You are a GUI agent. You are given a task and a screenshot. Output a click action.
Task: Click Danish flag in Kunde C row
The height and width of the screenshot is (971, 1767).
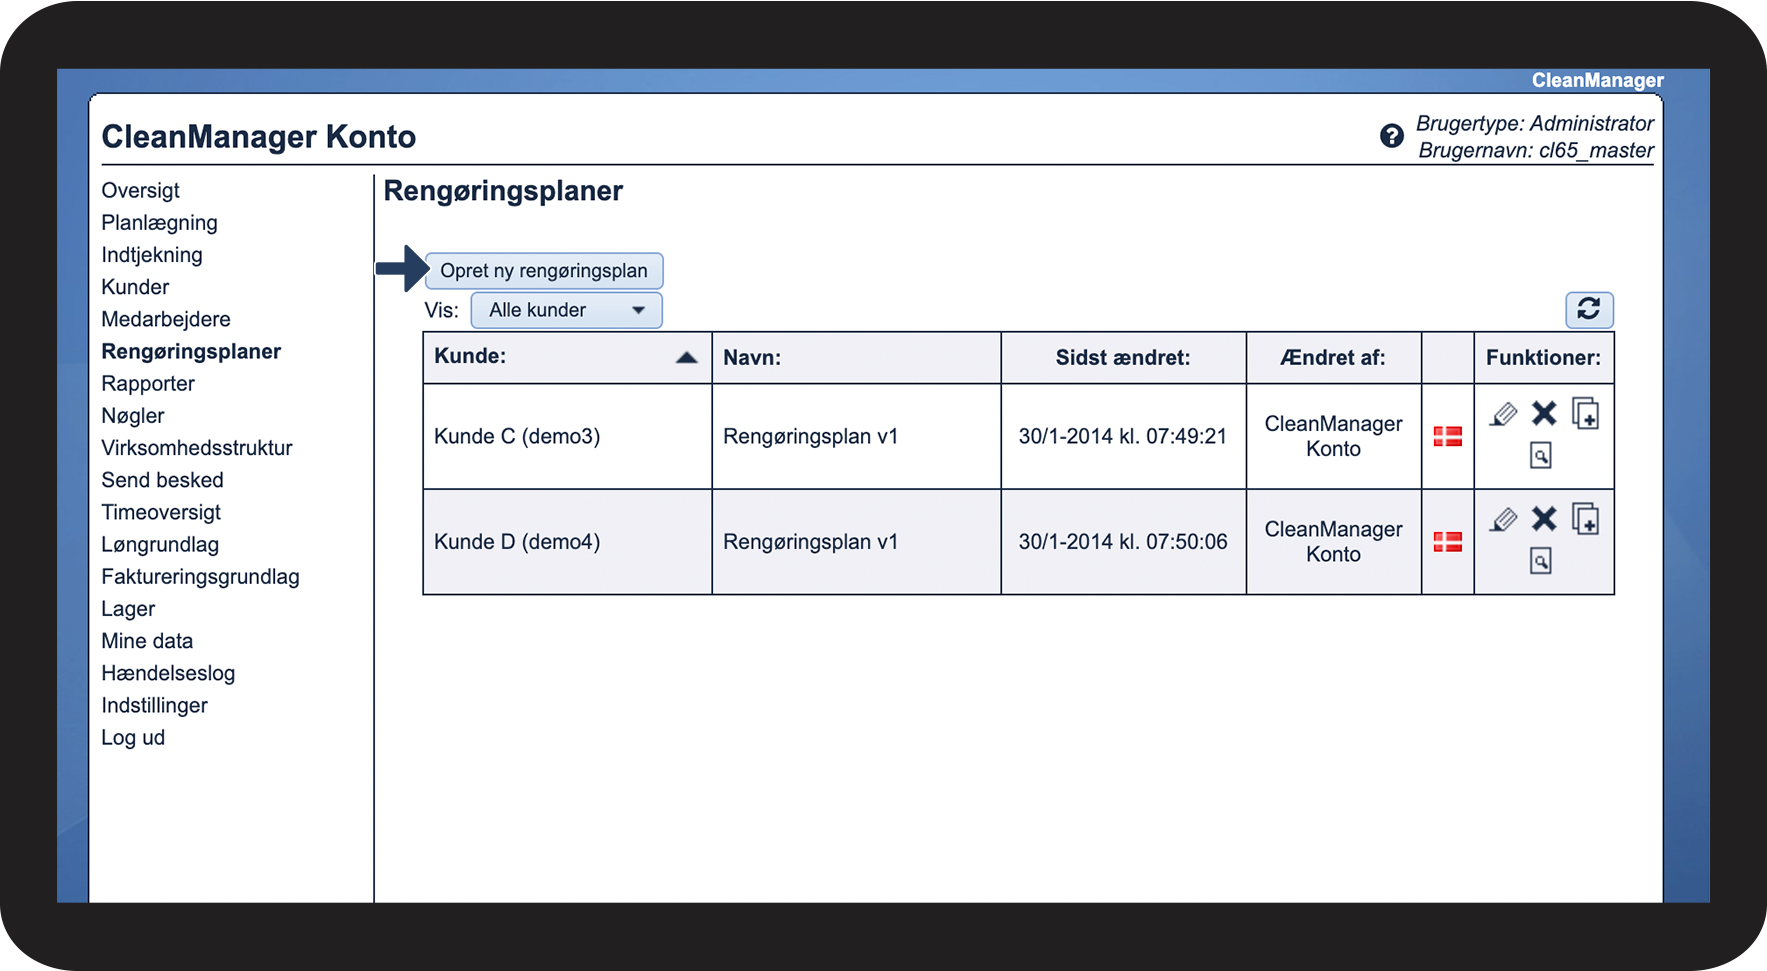pyautogui.click(x=1448, y=436)
